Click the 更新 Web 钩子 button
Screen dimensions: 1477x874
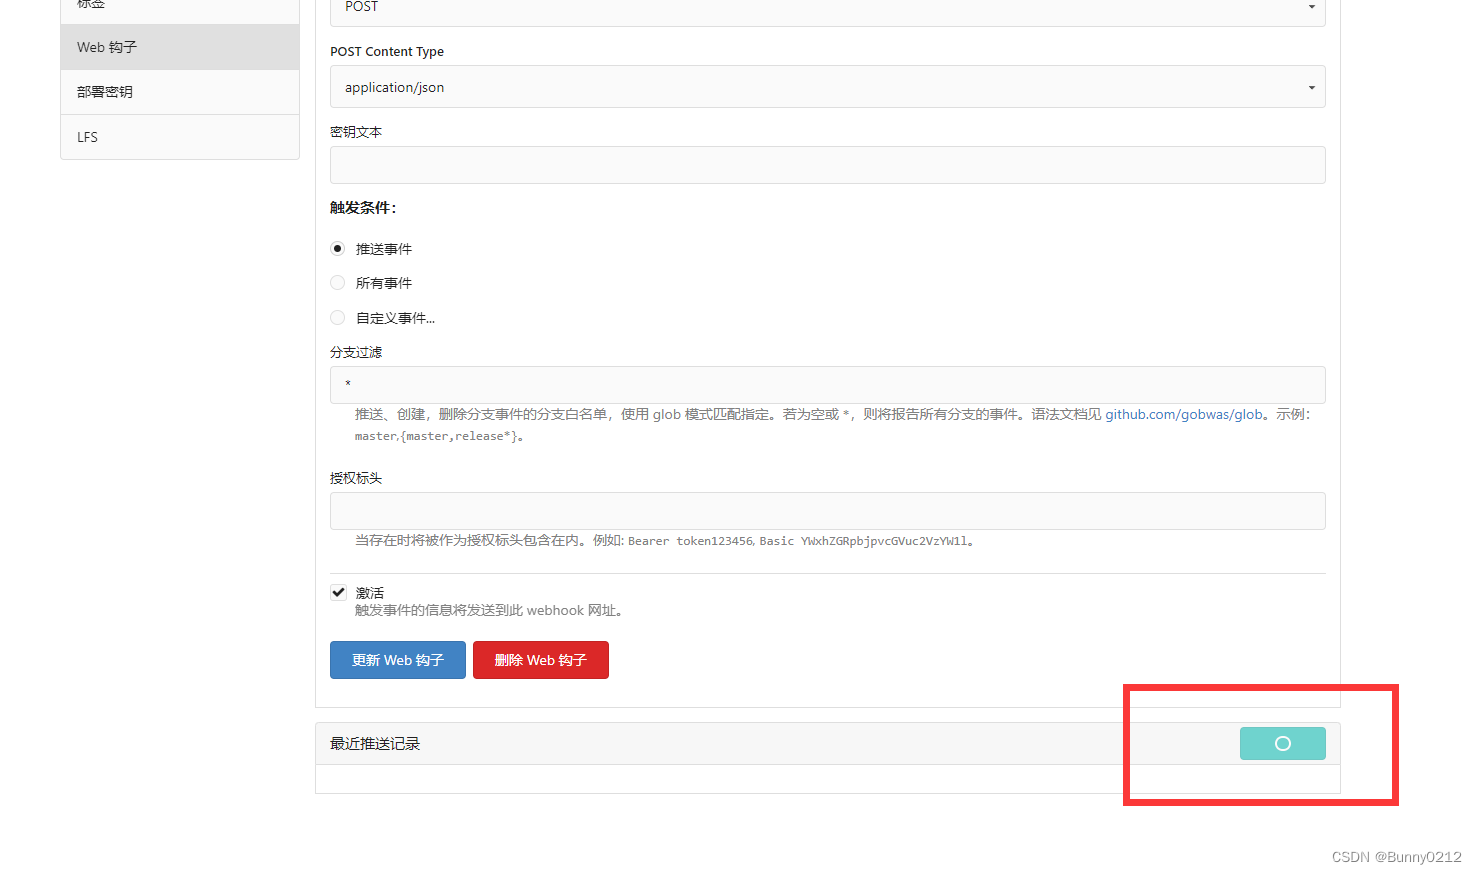click(x=398, y=660)
